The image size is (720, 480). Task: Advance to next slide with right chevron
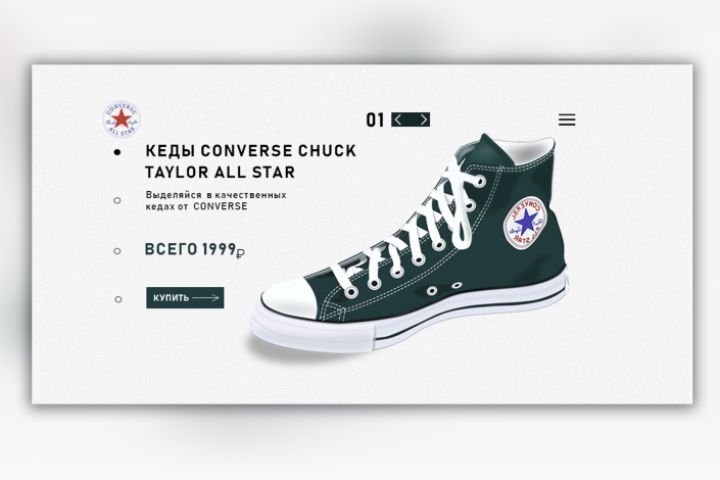(x=424, y=120)
